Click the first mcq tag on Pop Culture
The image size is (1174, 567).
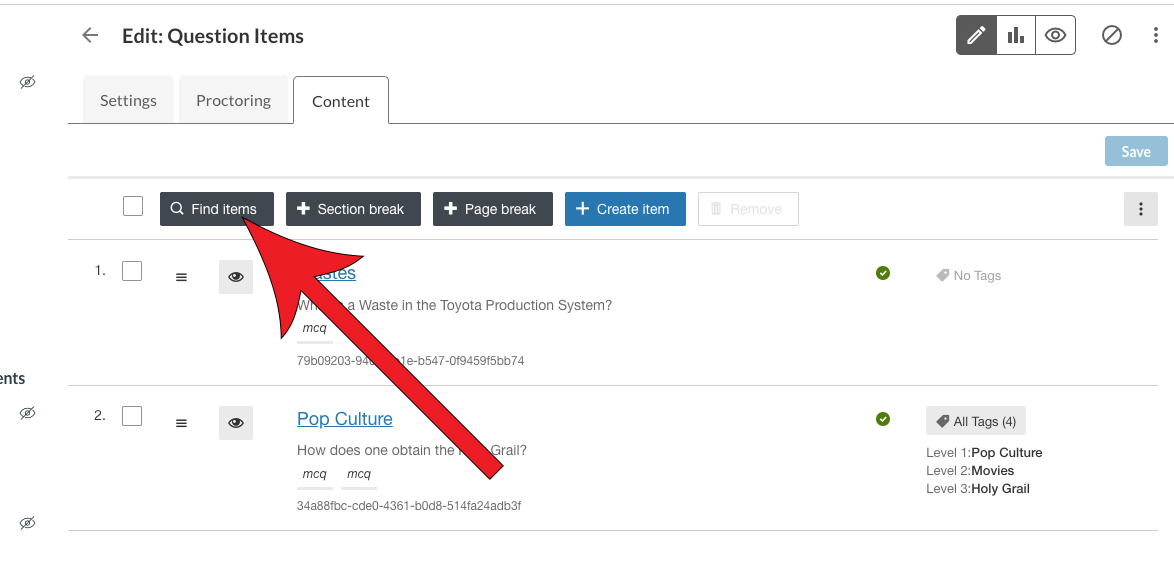[314, 474]
